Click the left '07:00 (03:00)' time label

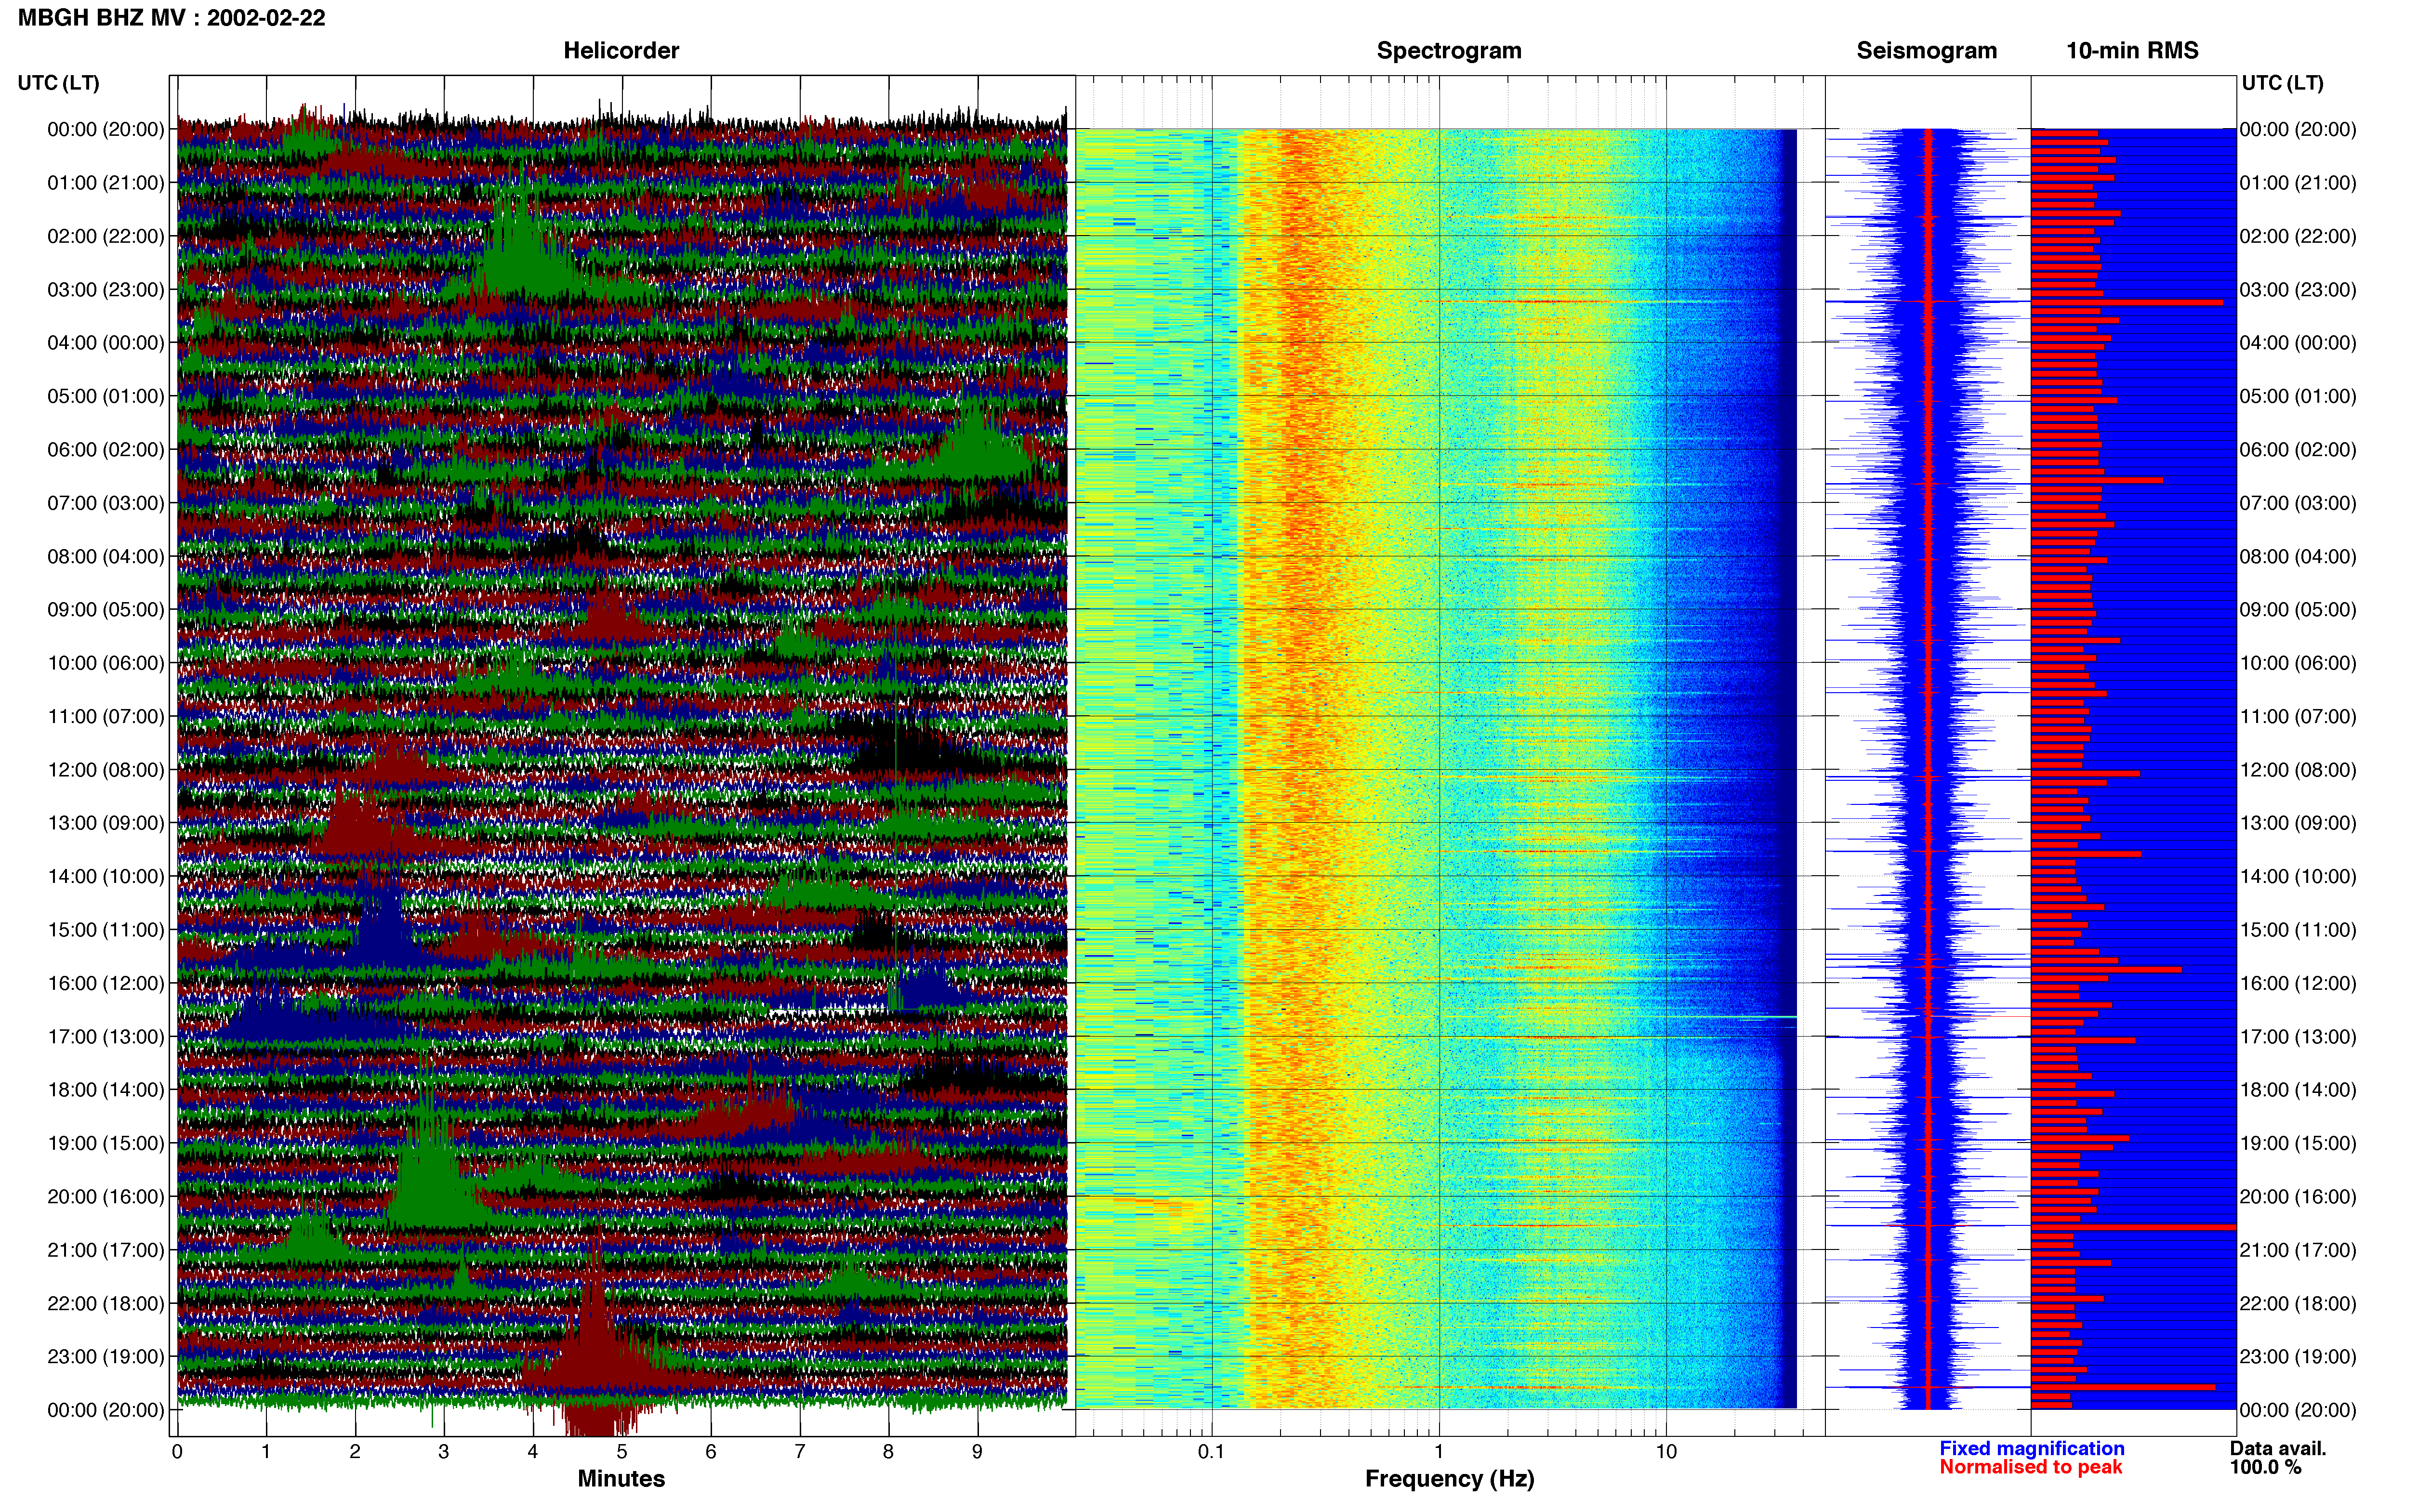coord(106,503)
